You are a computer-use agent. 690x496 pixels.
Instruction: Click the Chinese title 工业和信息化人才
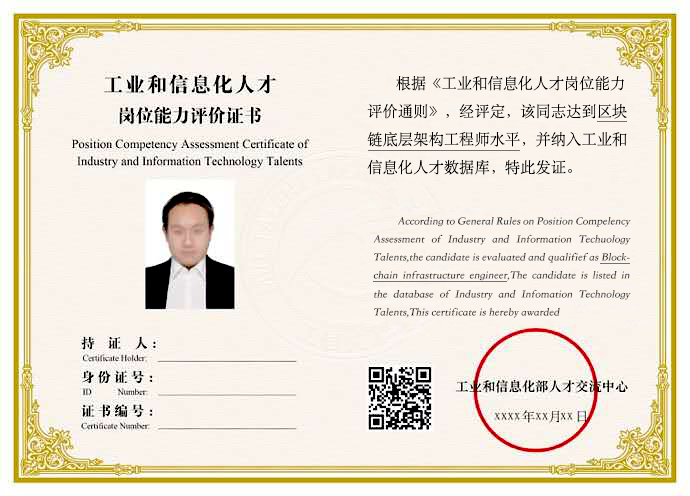[190, 85]
